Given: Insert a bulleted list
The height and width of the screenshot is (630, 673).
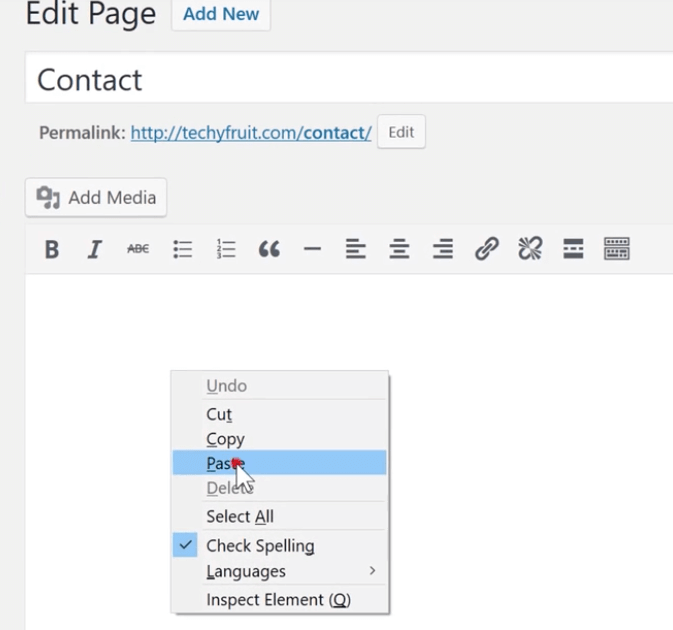Looking at the screenshot, I should point(182,249).
